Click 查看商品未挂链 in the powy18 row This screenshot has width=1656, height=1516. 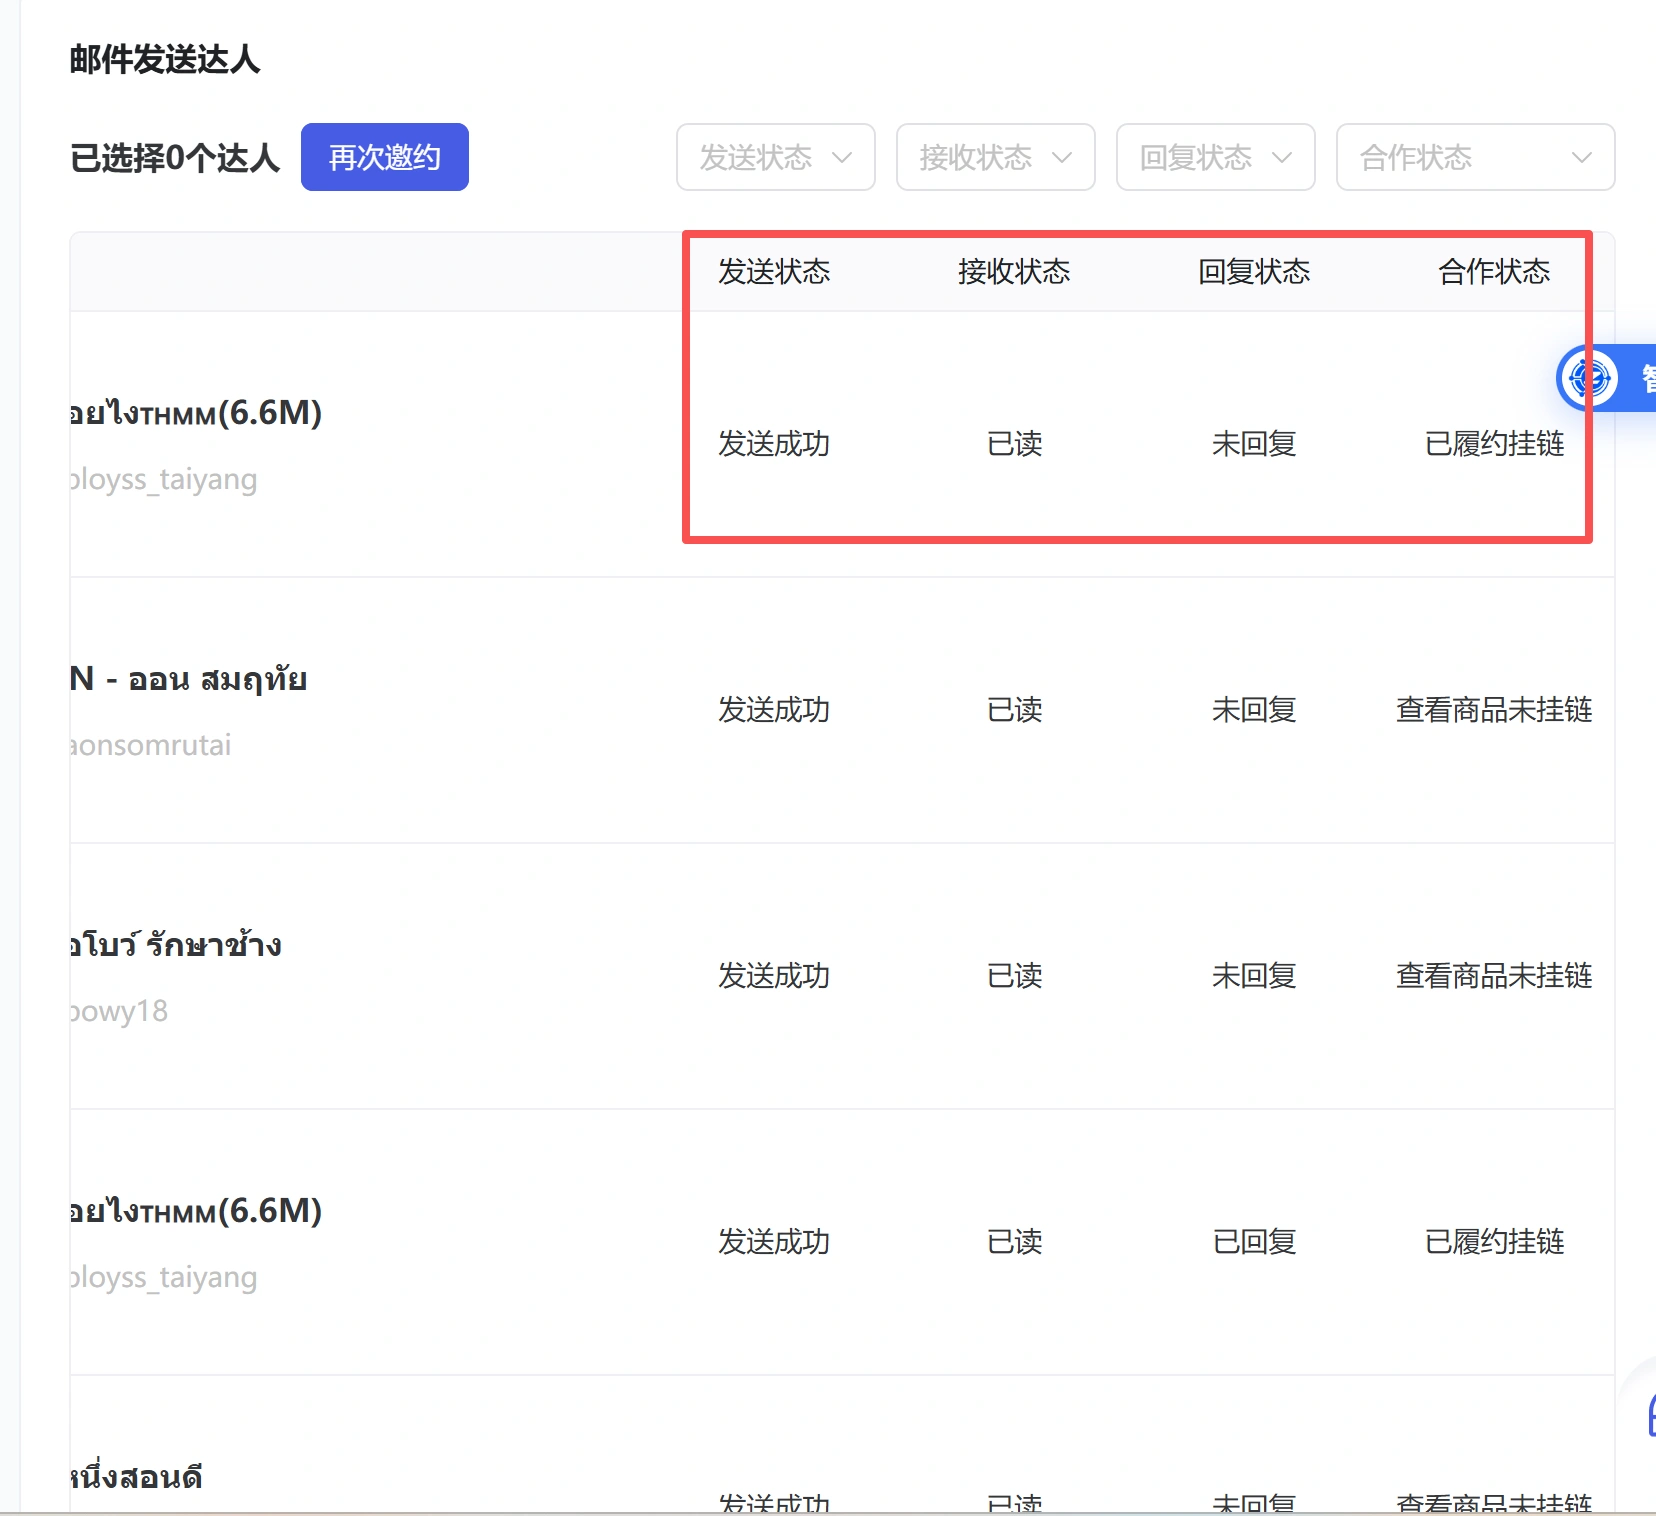click(x=1494, y=976)
